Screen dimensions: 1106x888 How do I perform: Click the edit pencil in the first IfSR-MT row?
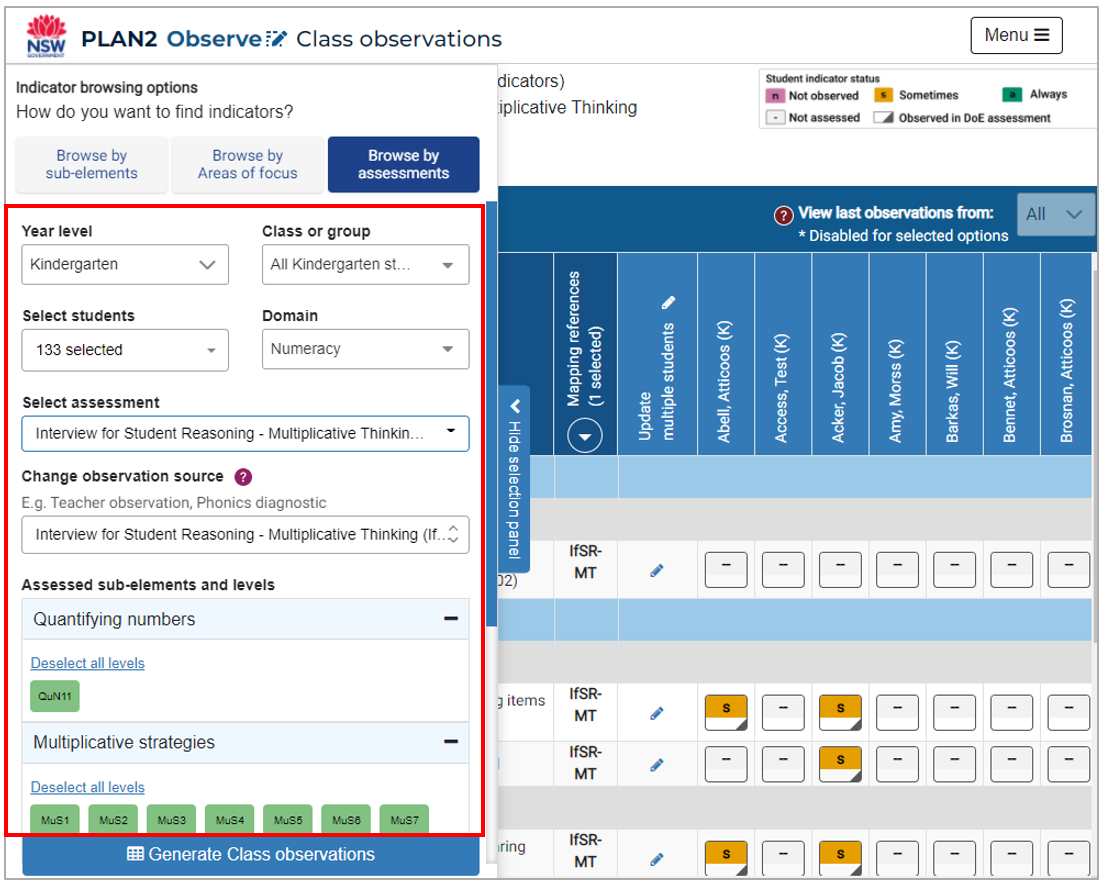click(x=657, y=571)
